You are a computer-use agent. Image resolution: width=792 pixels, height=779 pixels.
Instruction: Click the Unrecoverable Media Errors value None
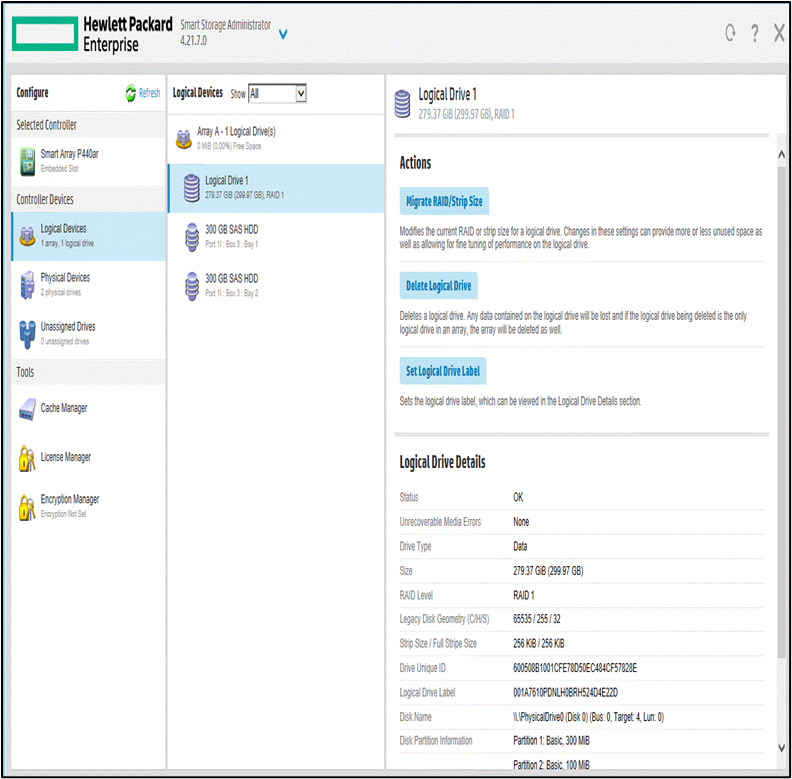pyautogui.click(x=521, y=522)
